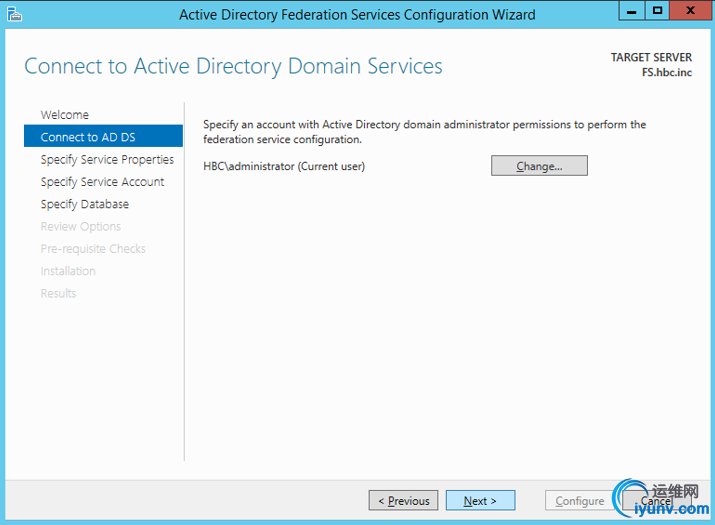Go back with the Previous button
715x525 pixels.
tap(403, 500)
